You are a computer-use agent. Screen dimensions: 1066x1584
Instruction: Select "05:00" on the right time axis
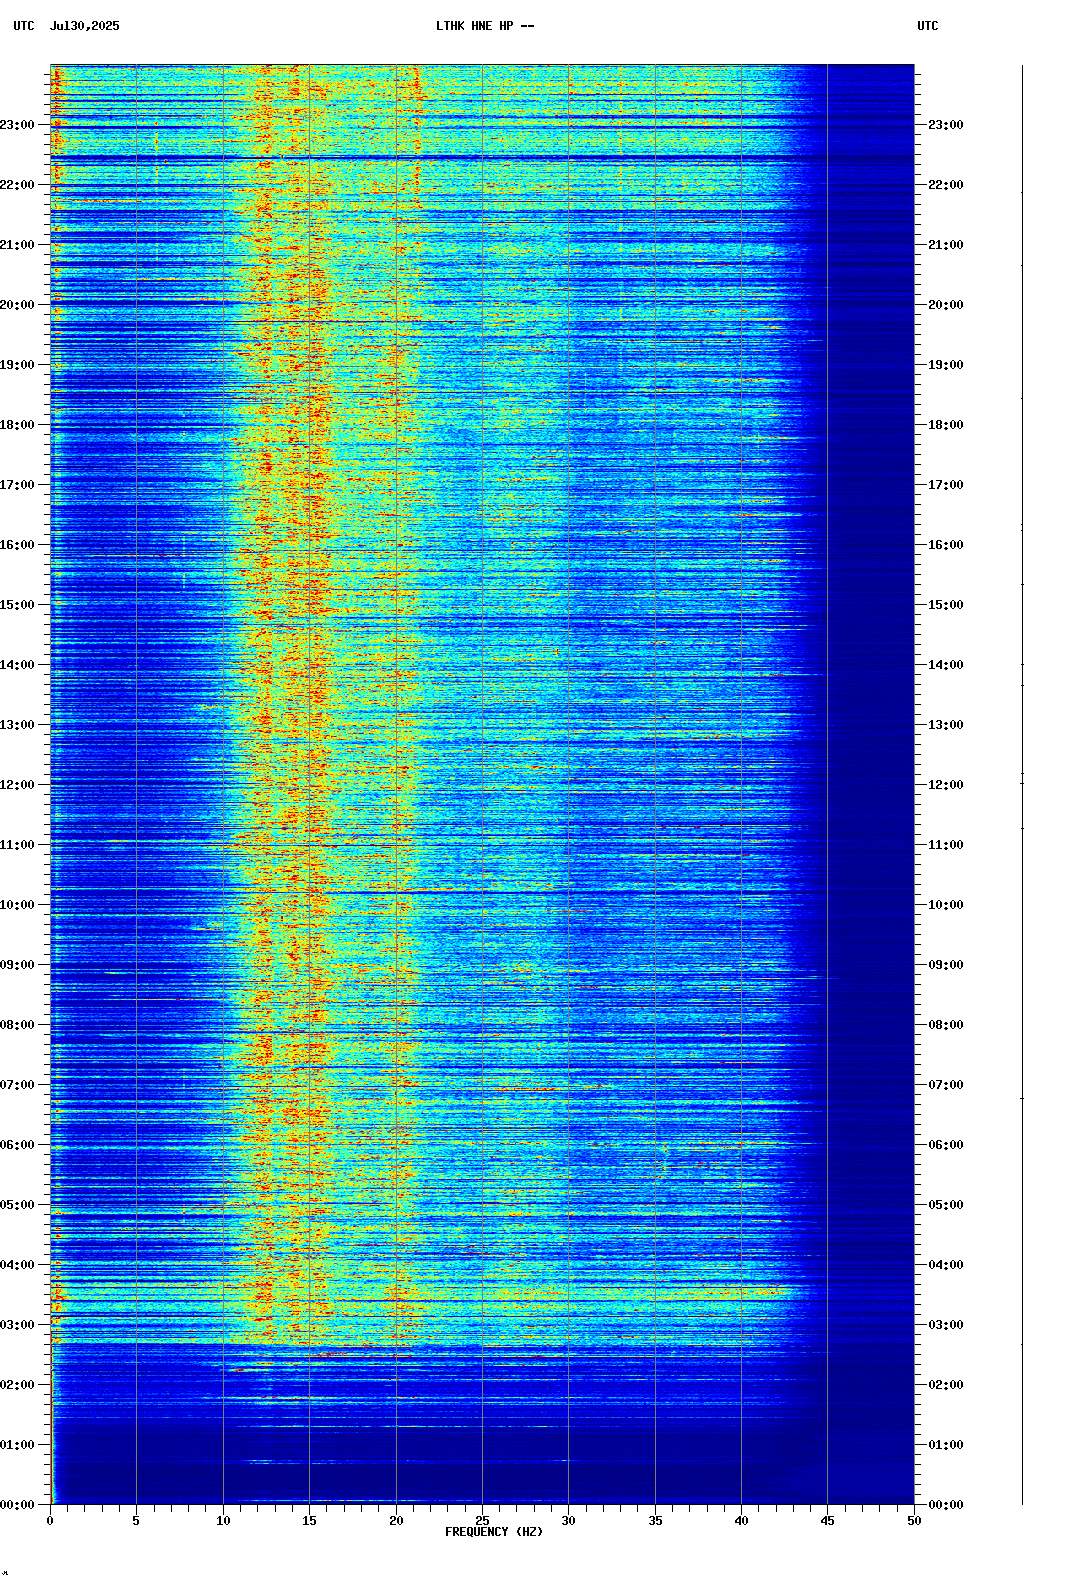[946, 1205]
